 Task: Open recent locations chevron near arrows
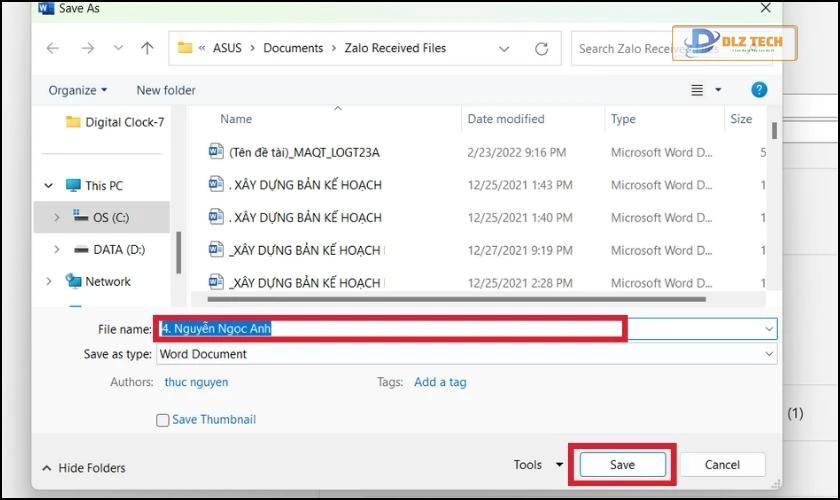[x=118, y=48]
